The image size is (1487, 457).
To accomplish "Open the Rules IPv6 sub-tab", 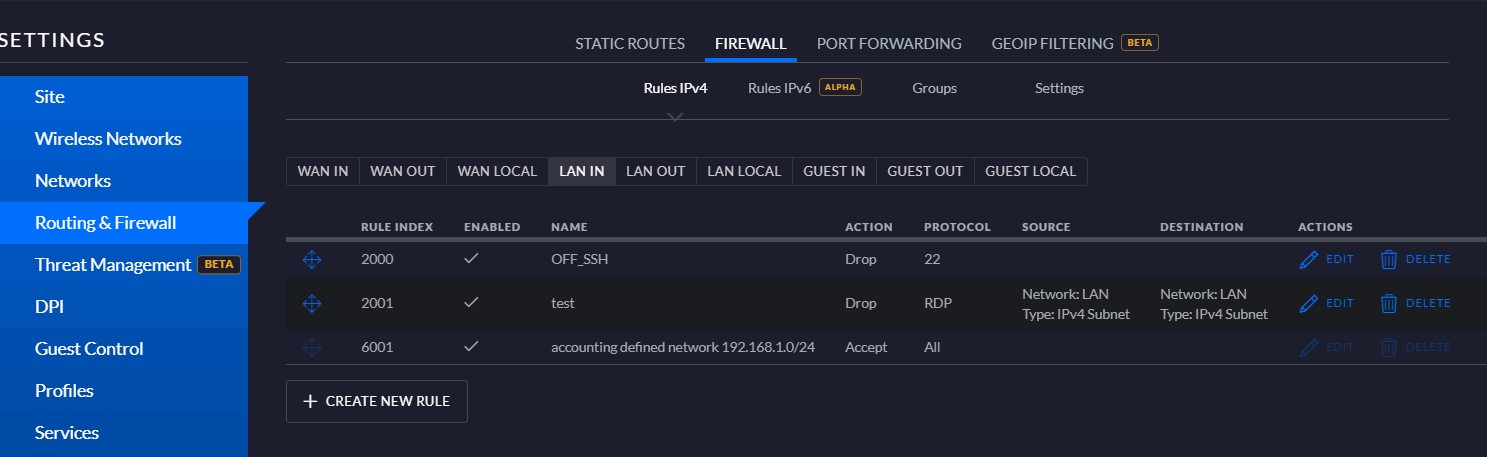I will tap(779, 88).
